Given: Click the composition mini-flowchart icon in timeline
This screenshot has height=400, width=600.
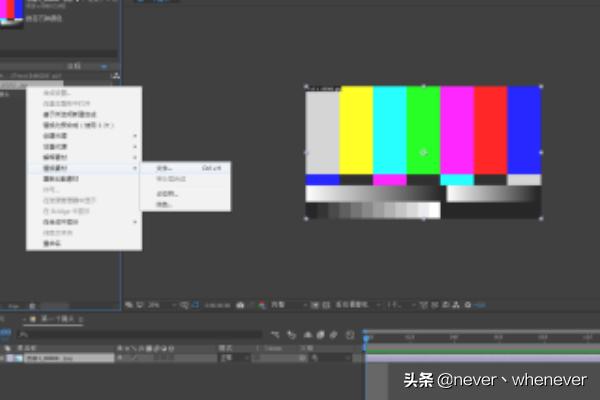Looking at the screenshot, I should pos(275,334).
